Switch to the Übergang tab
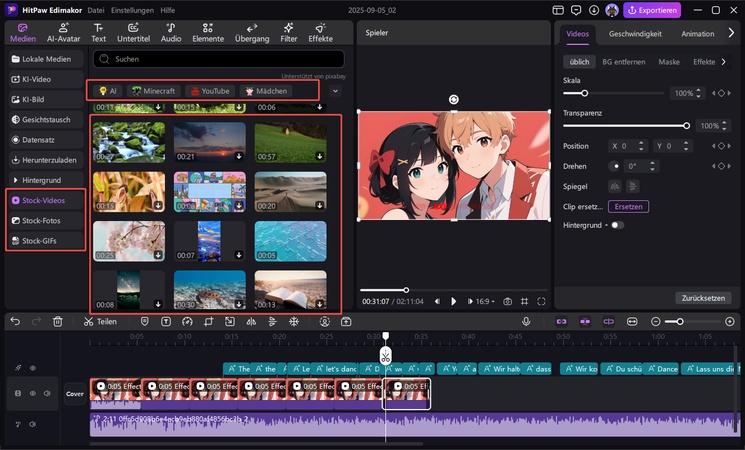This screenshot has width=745, height=450. coord(252,33)
